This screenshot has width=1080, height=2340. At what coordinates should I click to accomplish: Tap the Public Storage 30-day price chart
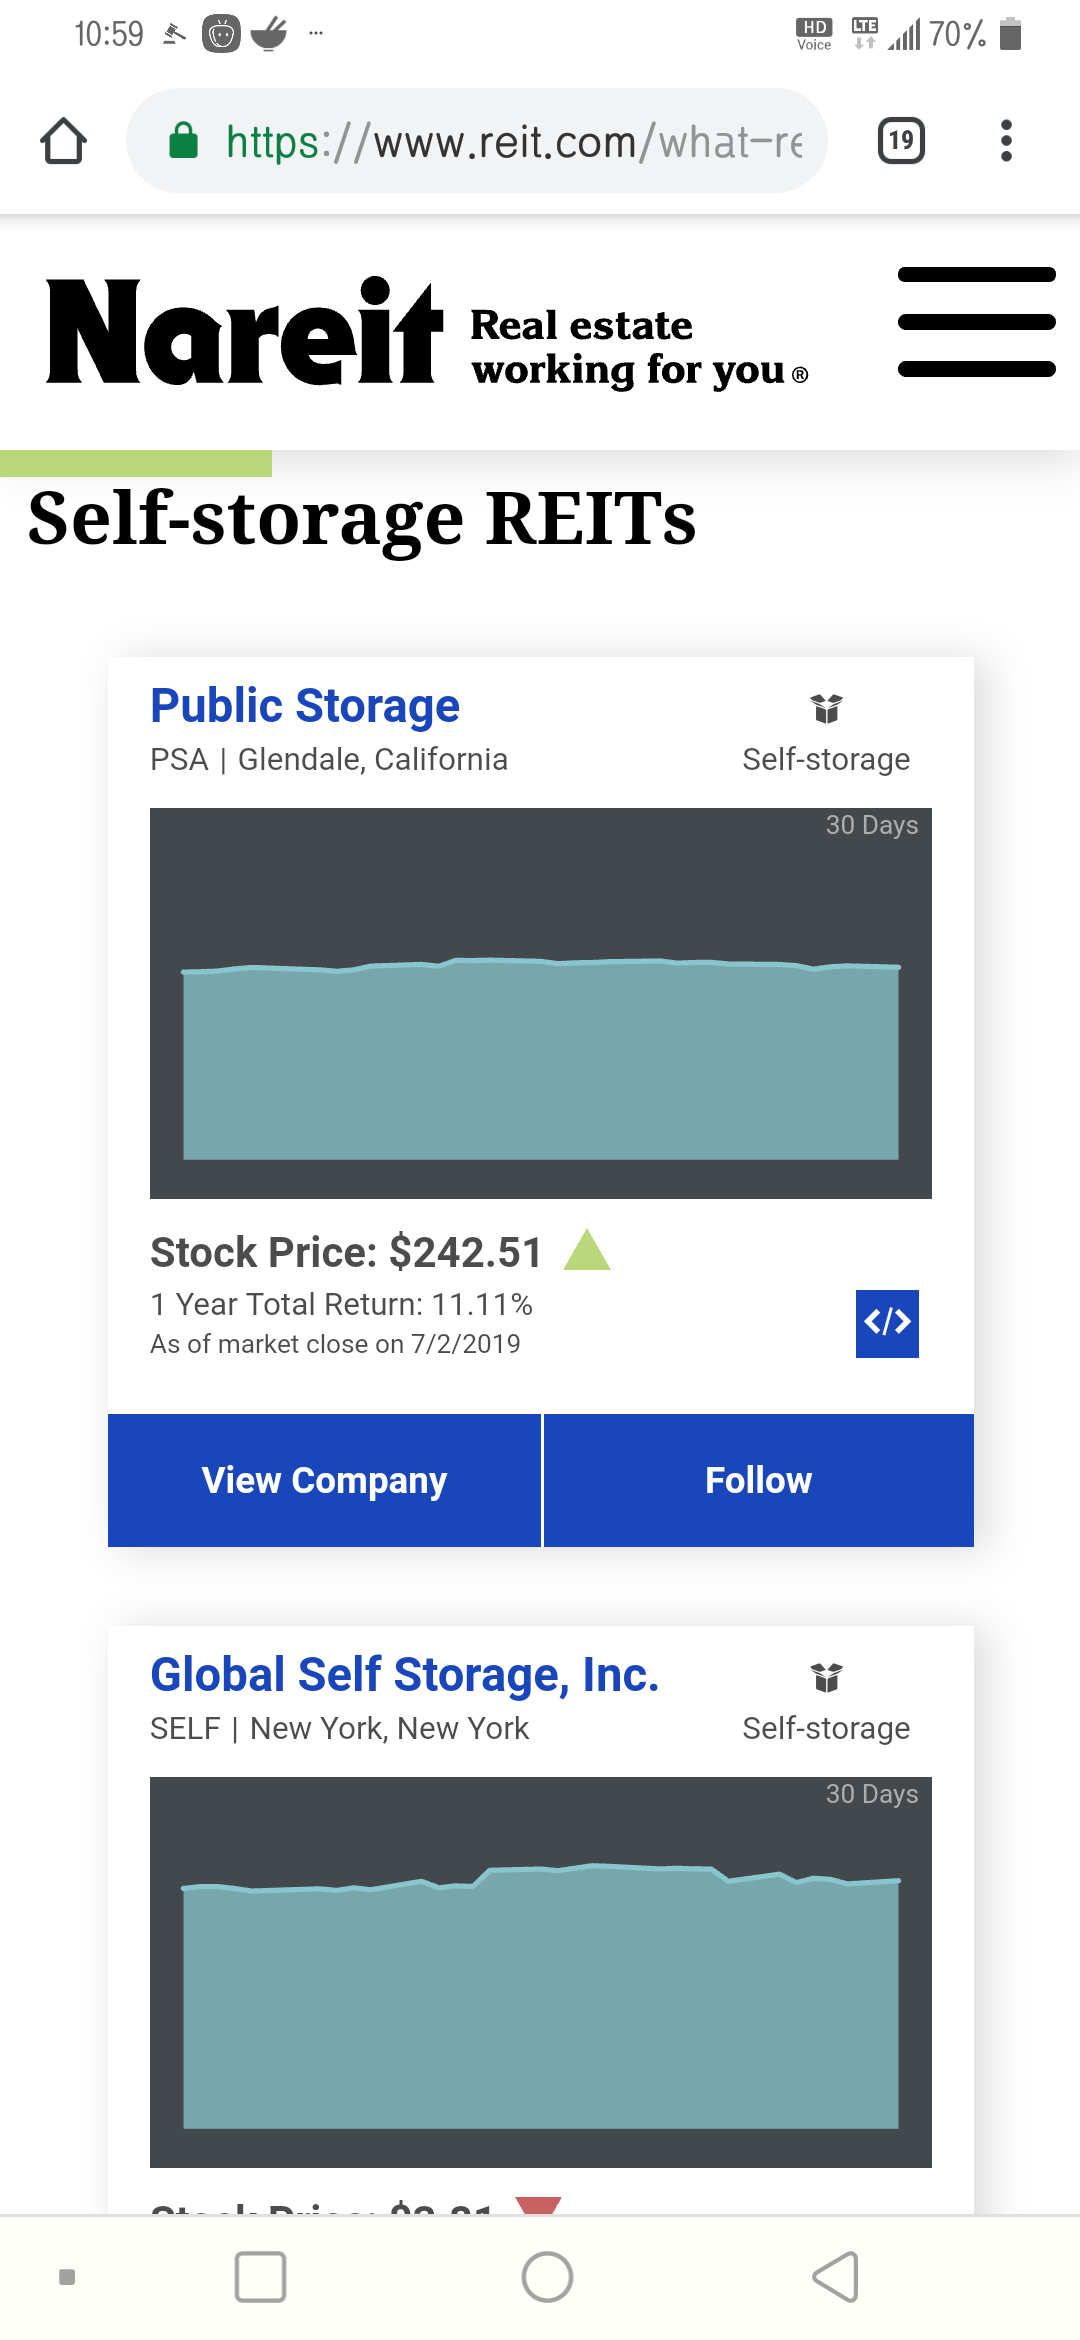[x=540, y=1003]
